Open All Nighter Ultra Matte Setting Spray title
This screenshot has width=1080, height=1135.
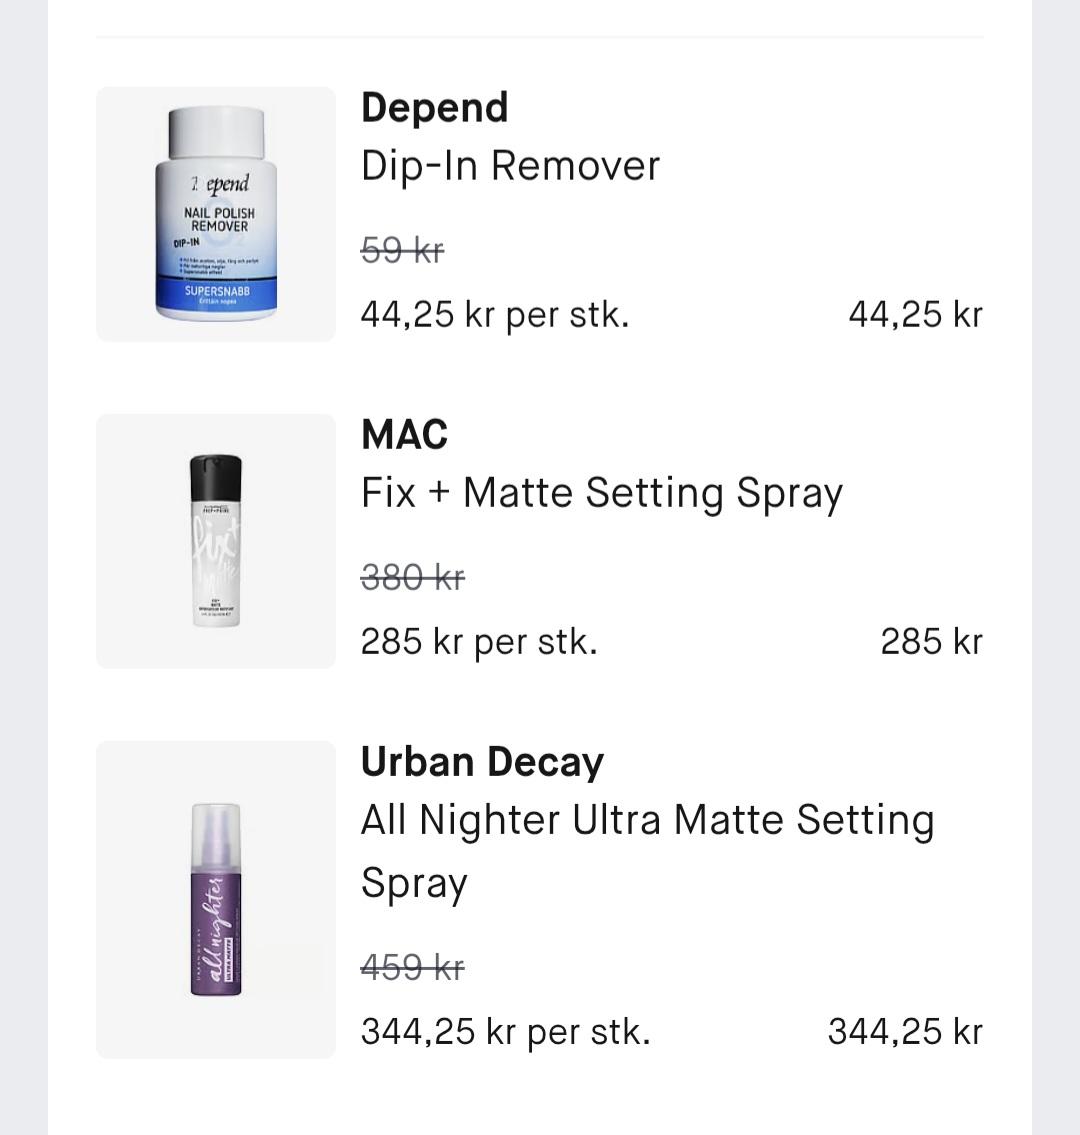647,851
